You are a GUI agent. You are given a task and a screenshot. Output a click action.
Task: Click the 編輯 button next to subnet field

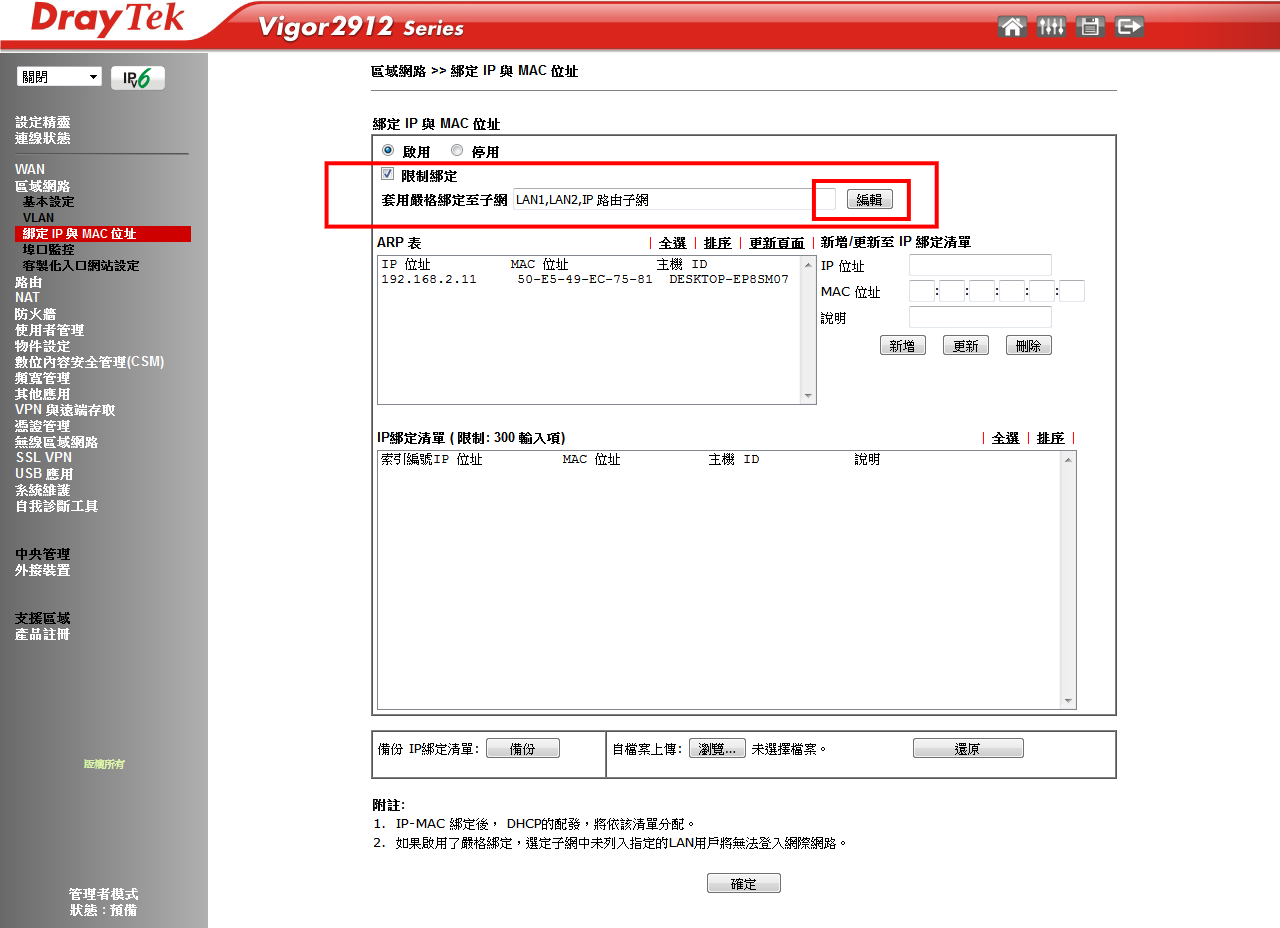click(x=870, y=199)
